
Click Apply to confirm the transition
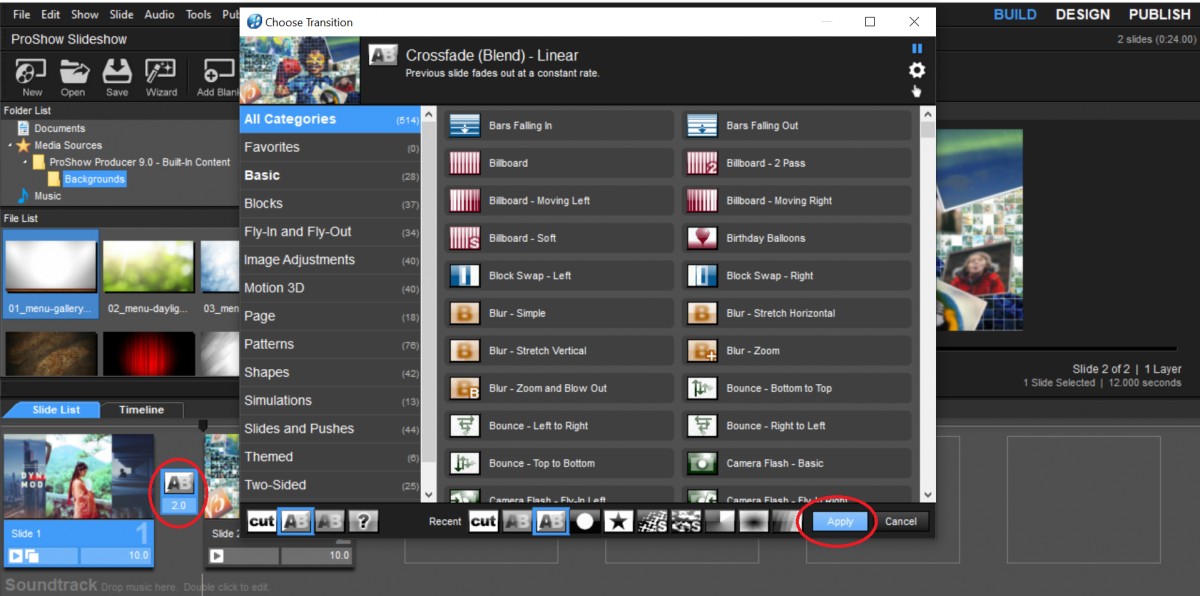[x=840, y=521]
